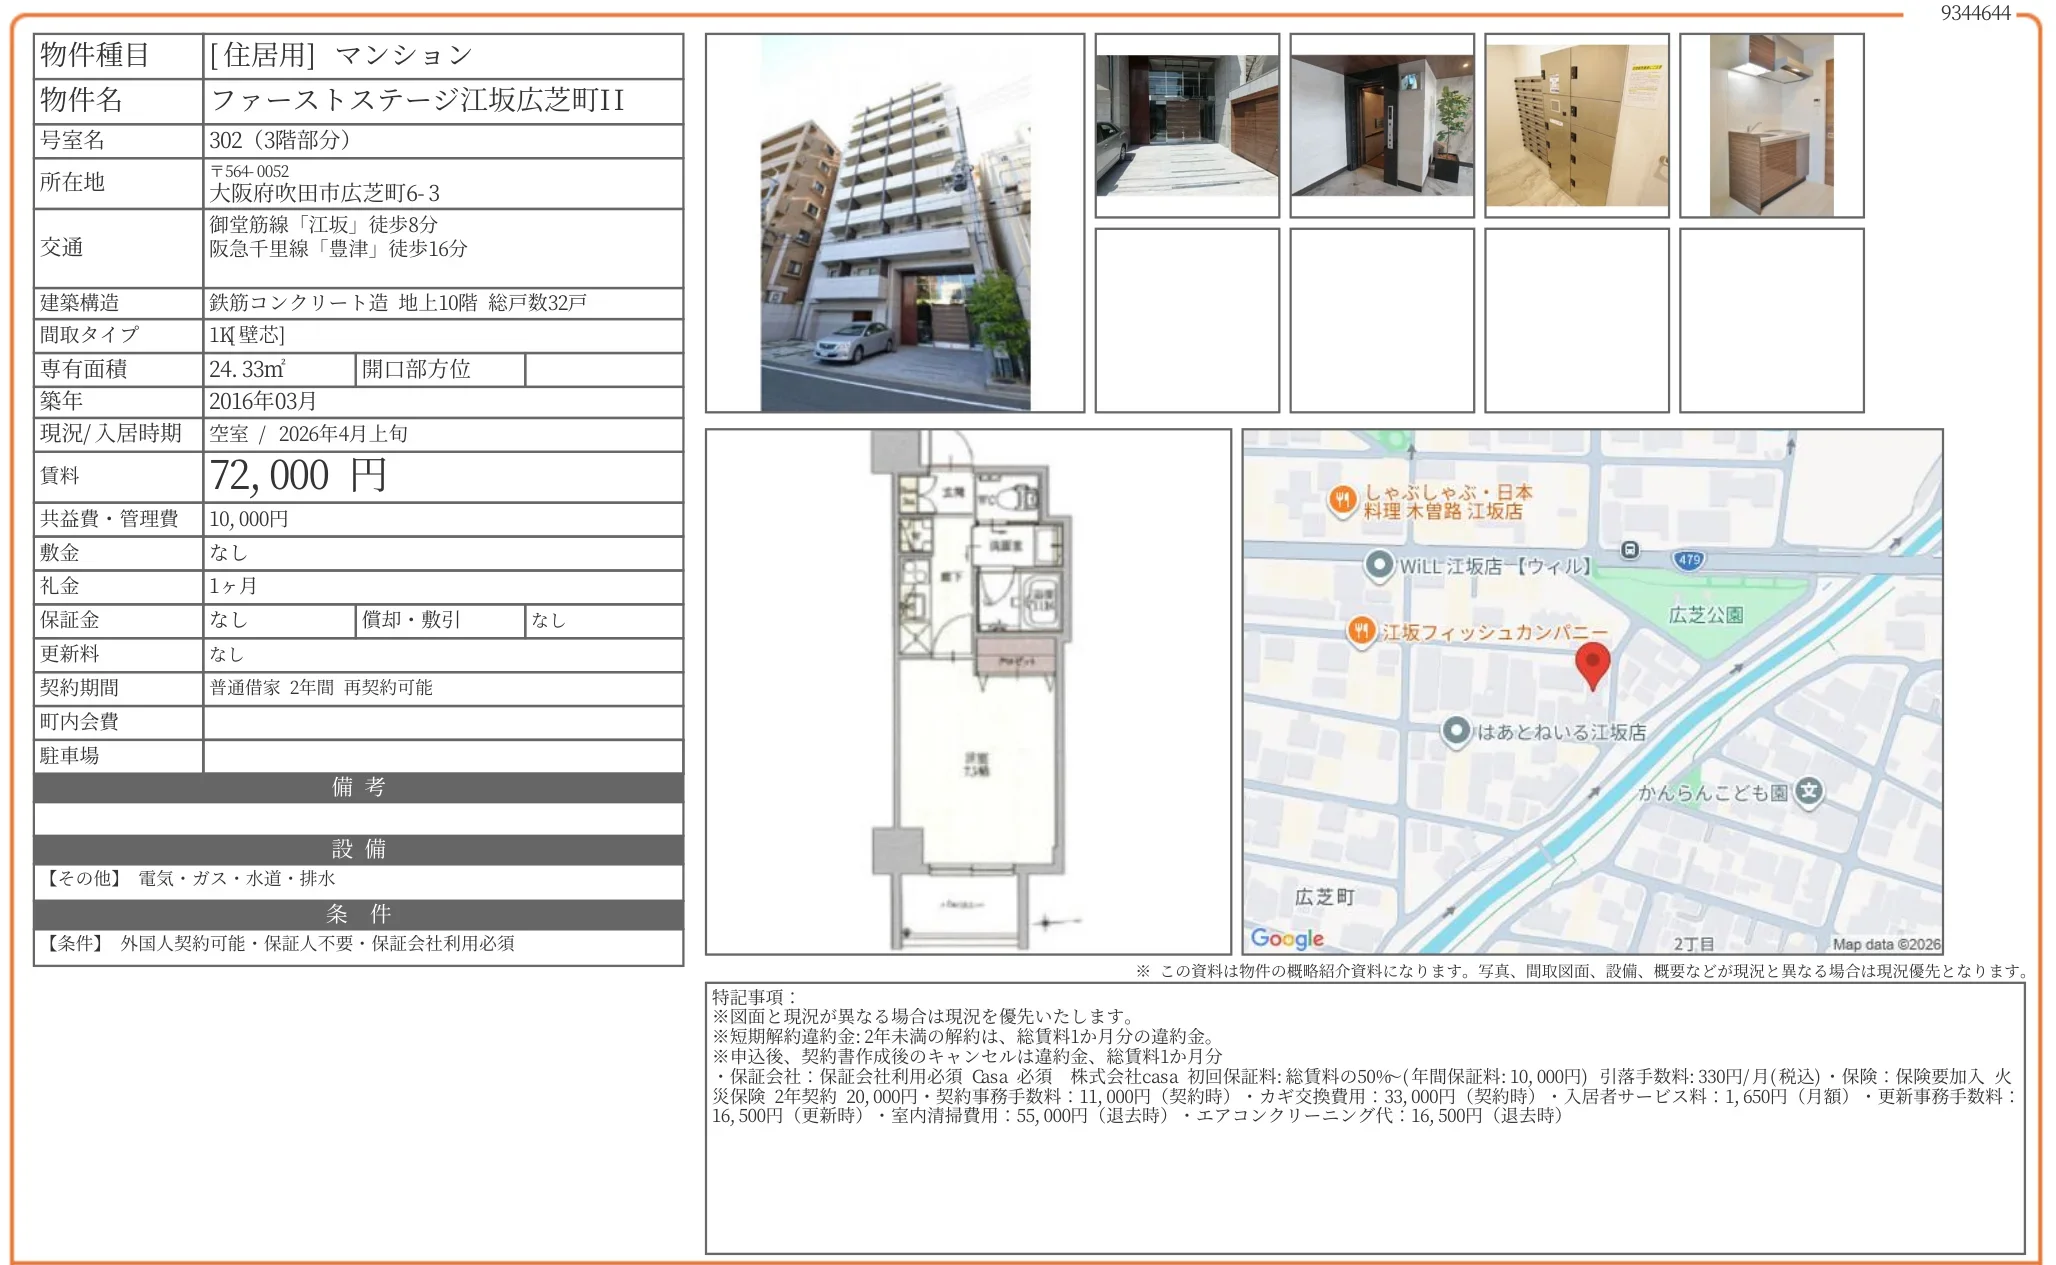2056x1265 pixels.
Task: Open the mailbox lockers thumbnail photo
Action: (x=1576, y=126)
